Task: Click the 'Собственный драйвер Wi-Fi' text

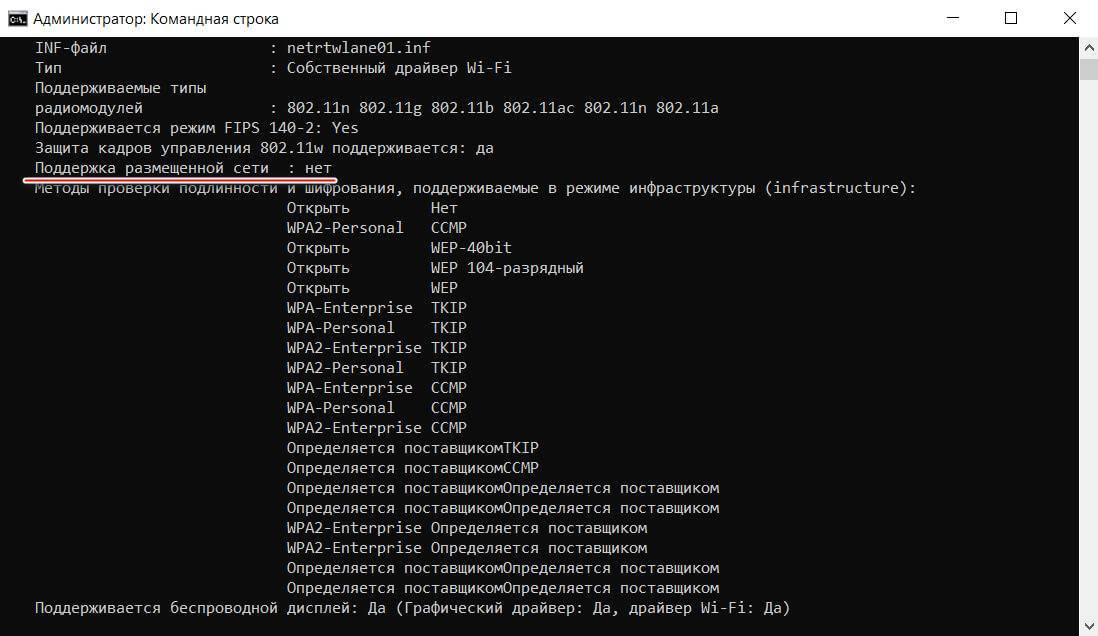Action: pyautogui.click(x=399, y=68)
